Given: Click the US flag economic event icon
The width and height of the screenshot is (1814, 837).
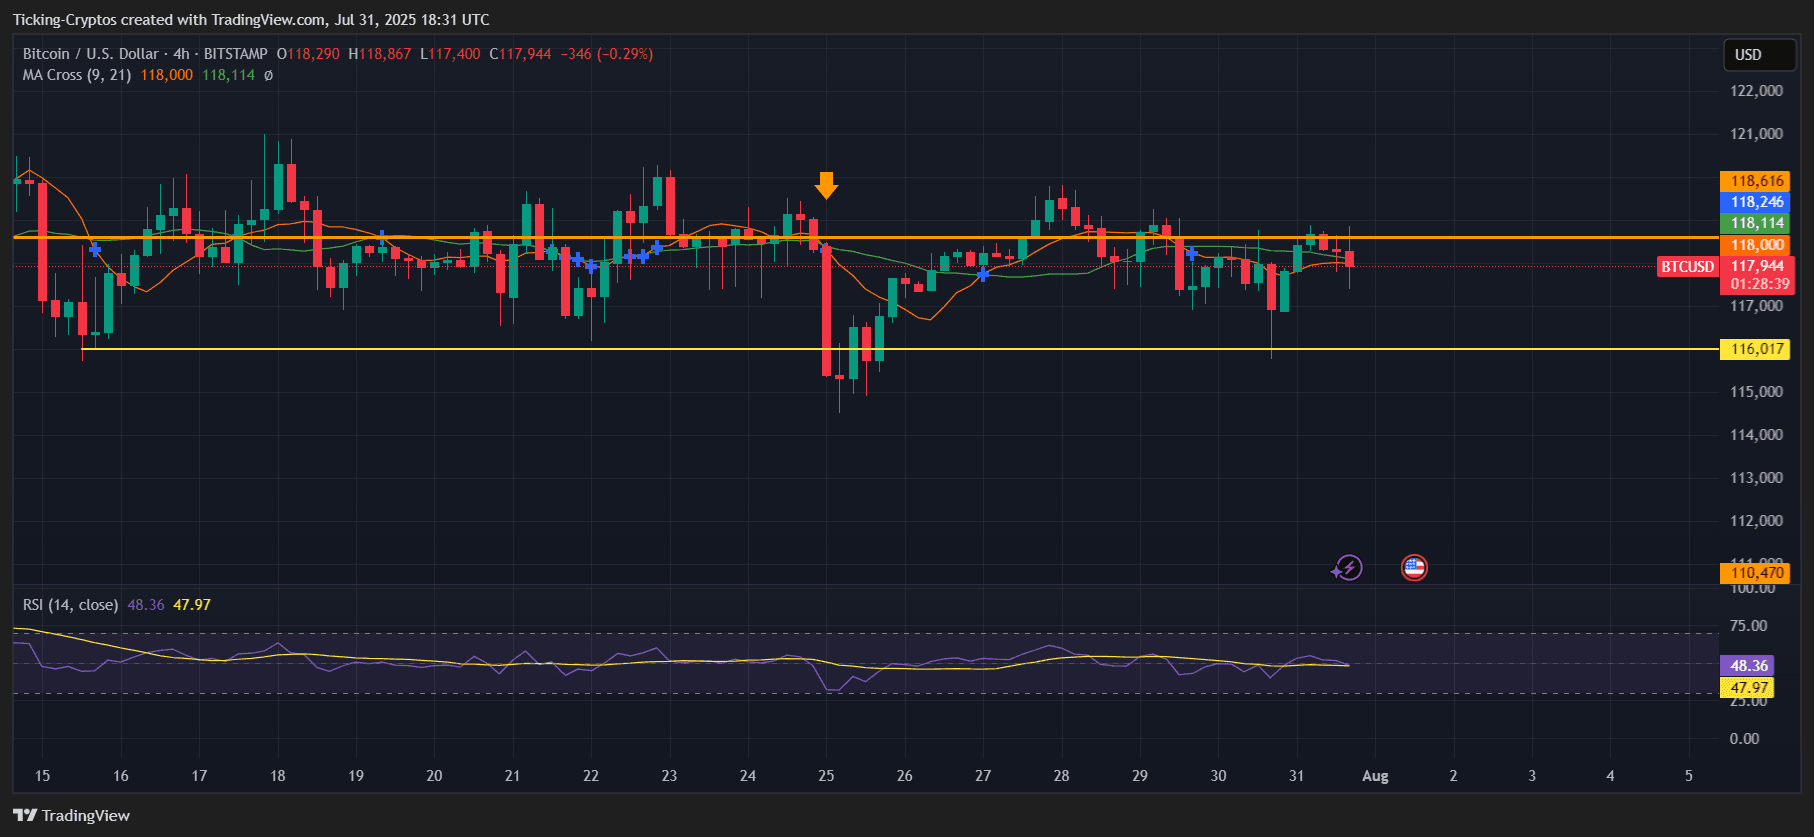Looking at the screenshot, I should [x=1414, y=568].
